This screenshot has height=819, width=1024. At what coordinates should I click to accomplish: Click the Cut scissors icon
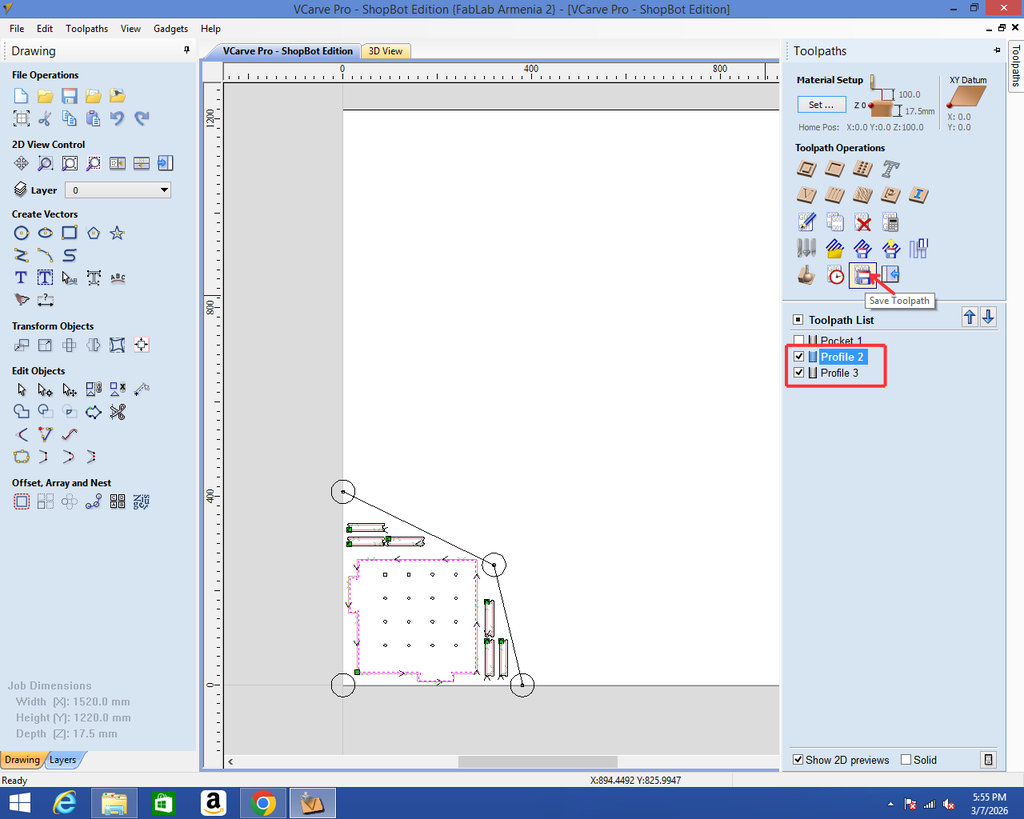(x=45, y=118)
